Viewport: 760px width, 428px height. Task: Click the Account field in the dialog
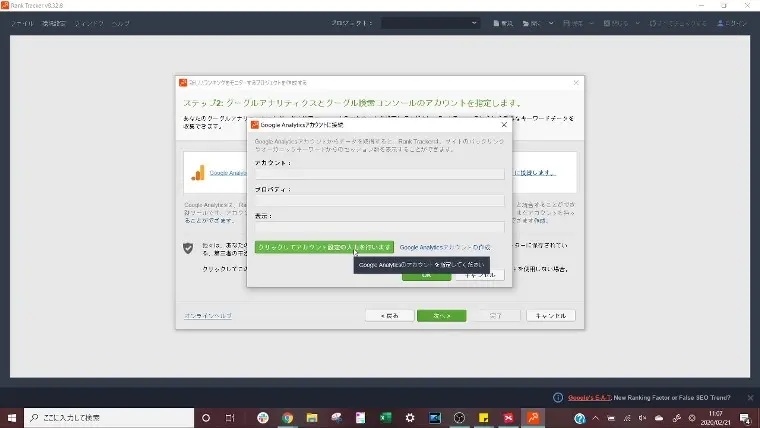379,174
